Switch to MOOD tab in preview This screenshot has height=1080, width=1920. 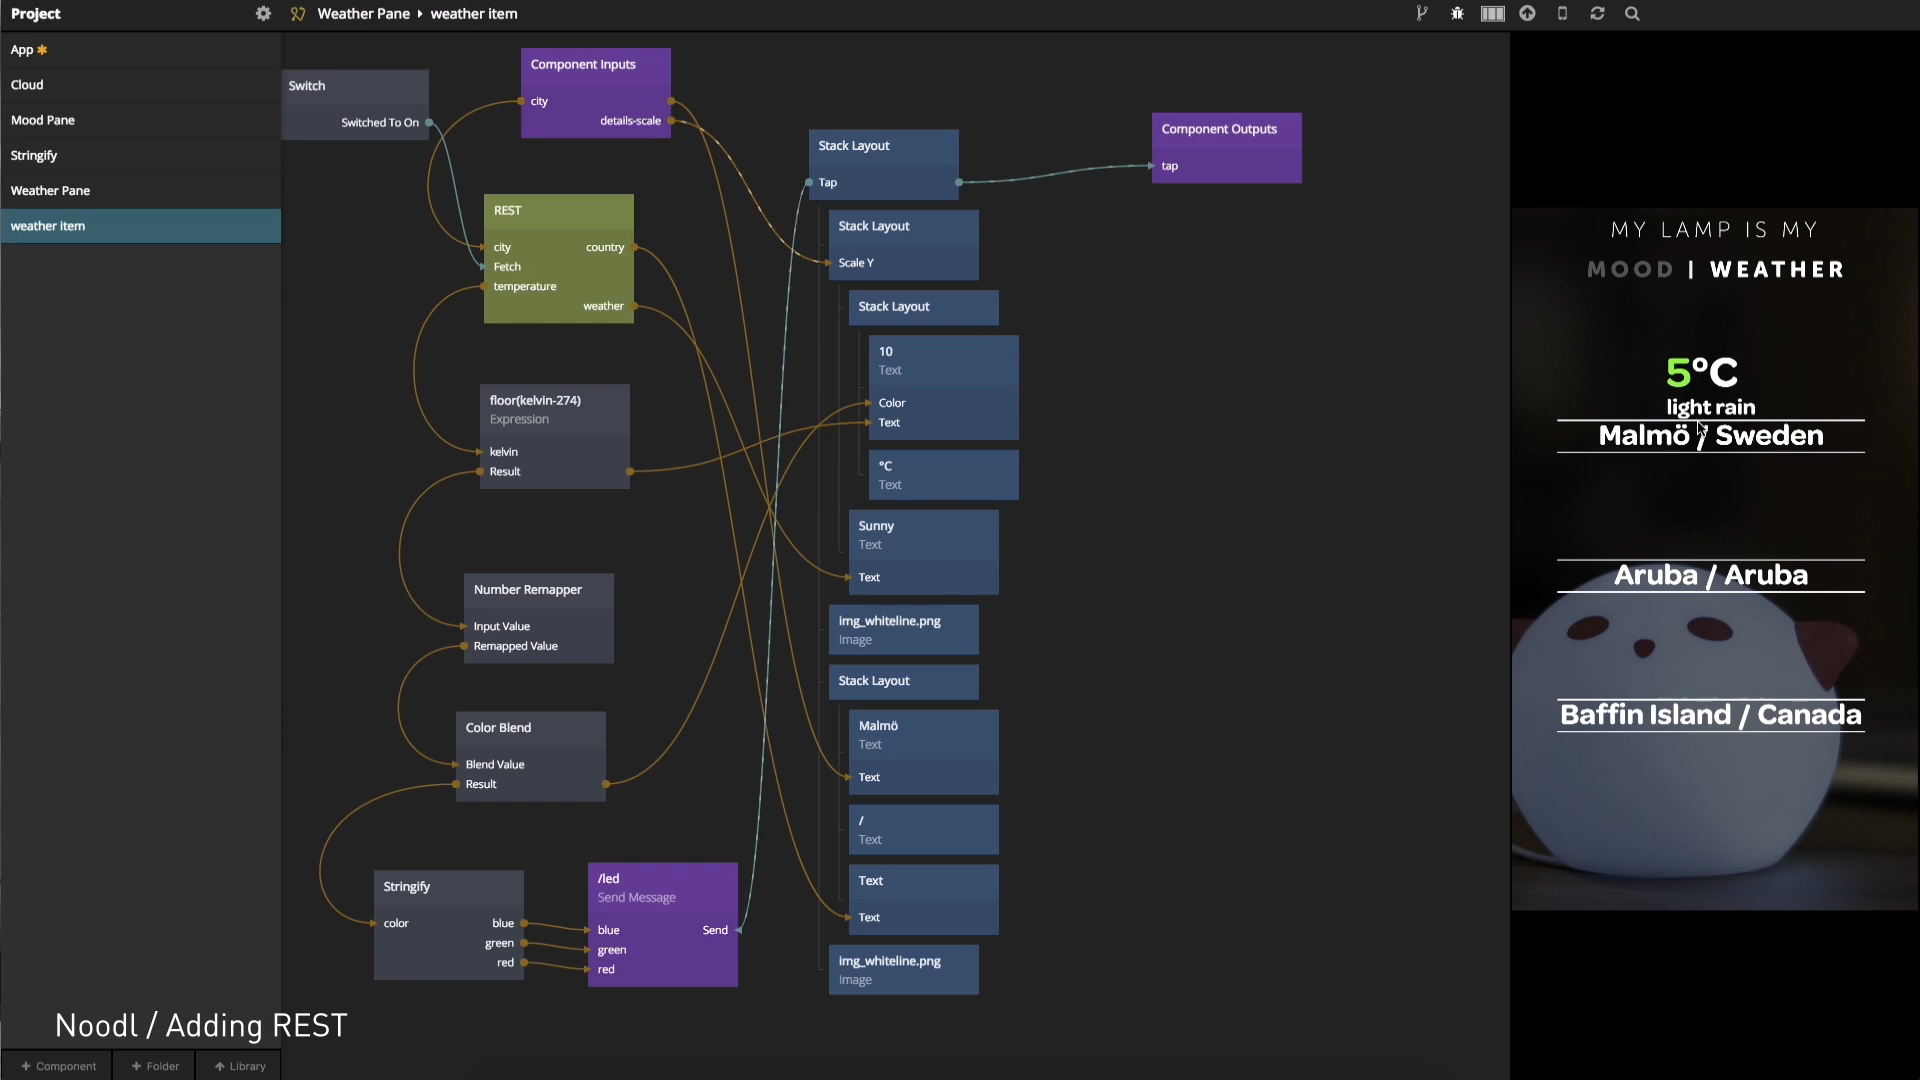point(1630,270)
